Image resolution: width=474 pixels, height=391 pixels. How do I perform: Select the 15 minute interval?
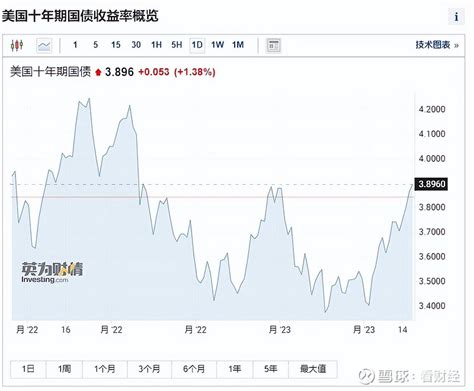pos(116,45)
